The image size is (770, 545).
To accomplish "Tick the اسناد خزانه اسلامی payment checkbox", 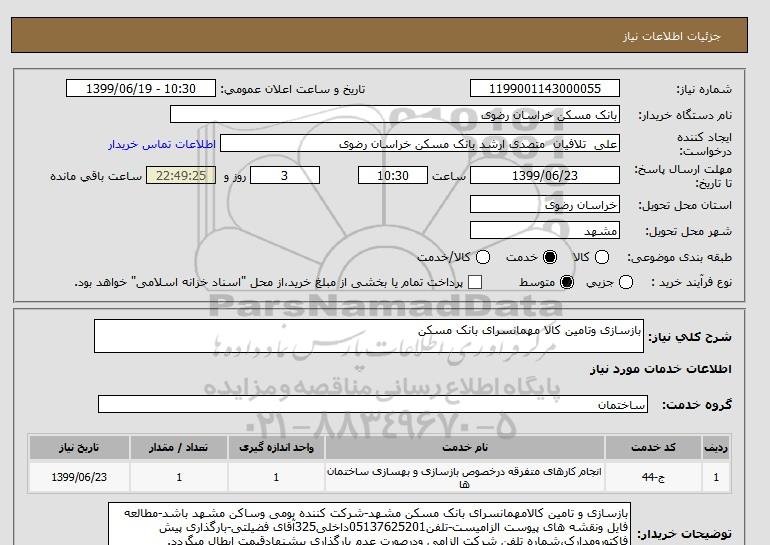I will click(475, 282).
